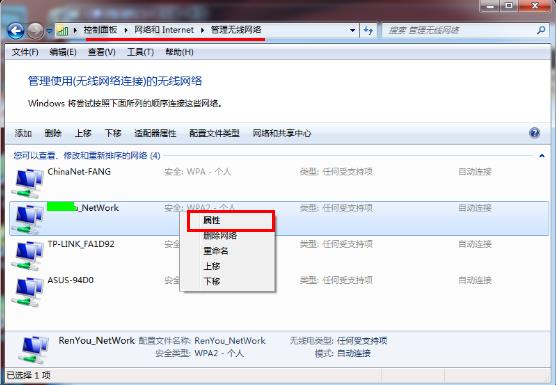
Task: Select the ChinaNet-FANG network name
Action: (x=79, y=172)
